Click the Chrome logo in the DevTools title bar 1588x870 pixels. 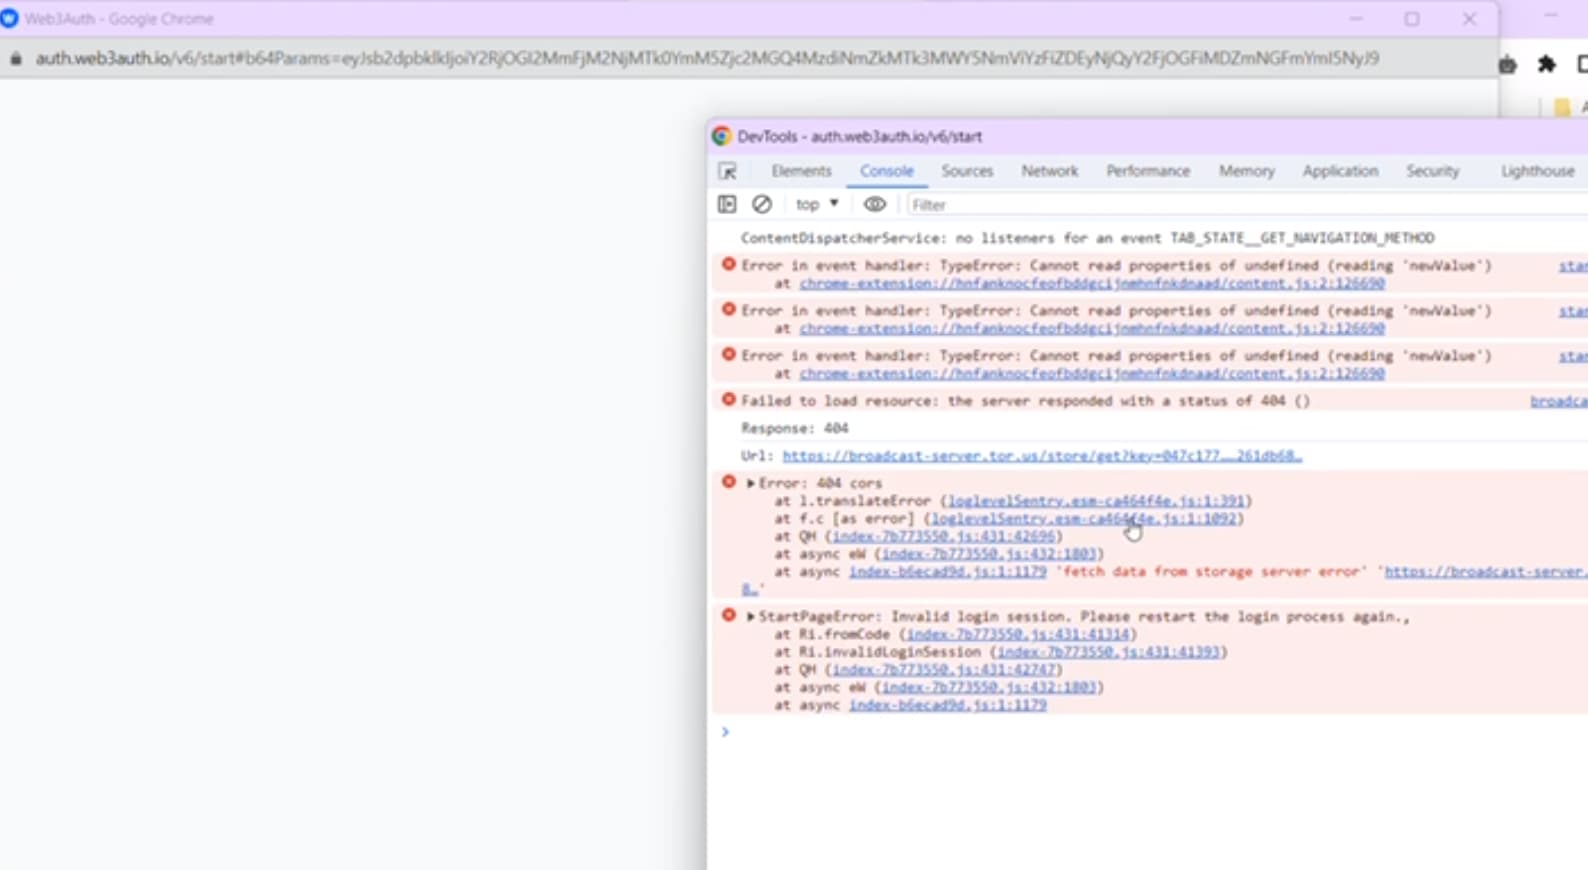click(721, 136)
